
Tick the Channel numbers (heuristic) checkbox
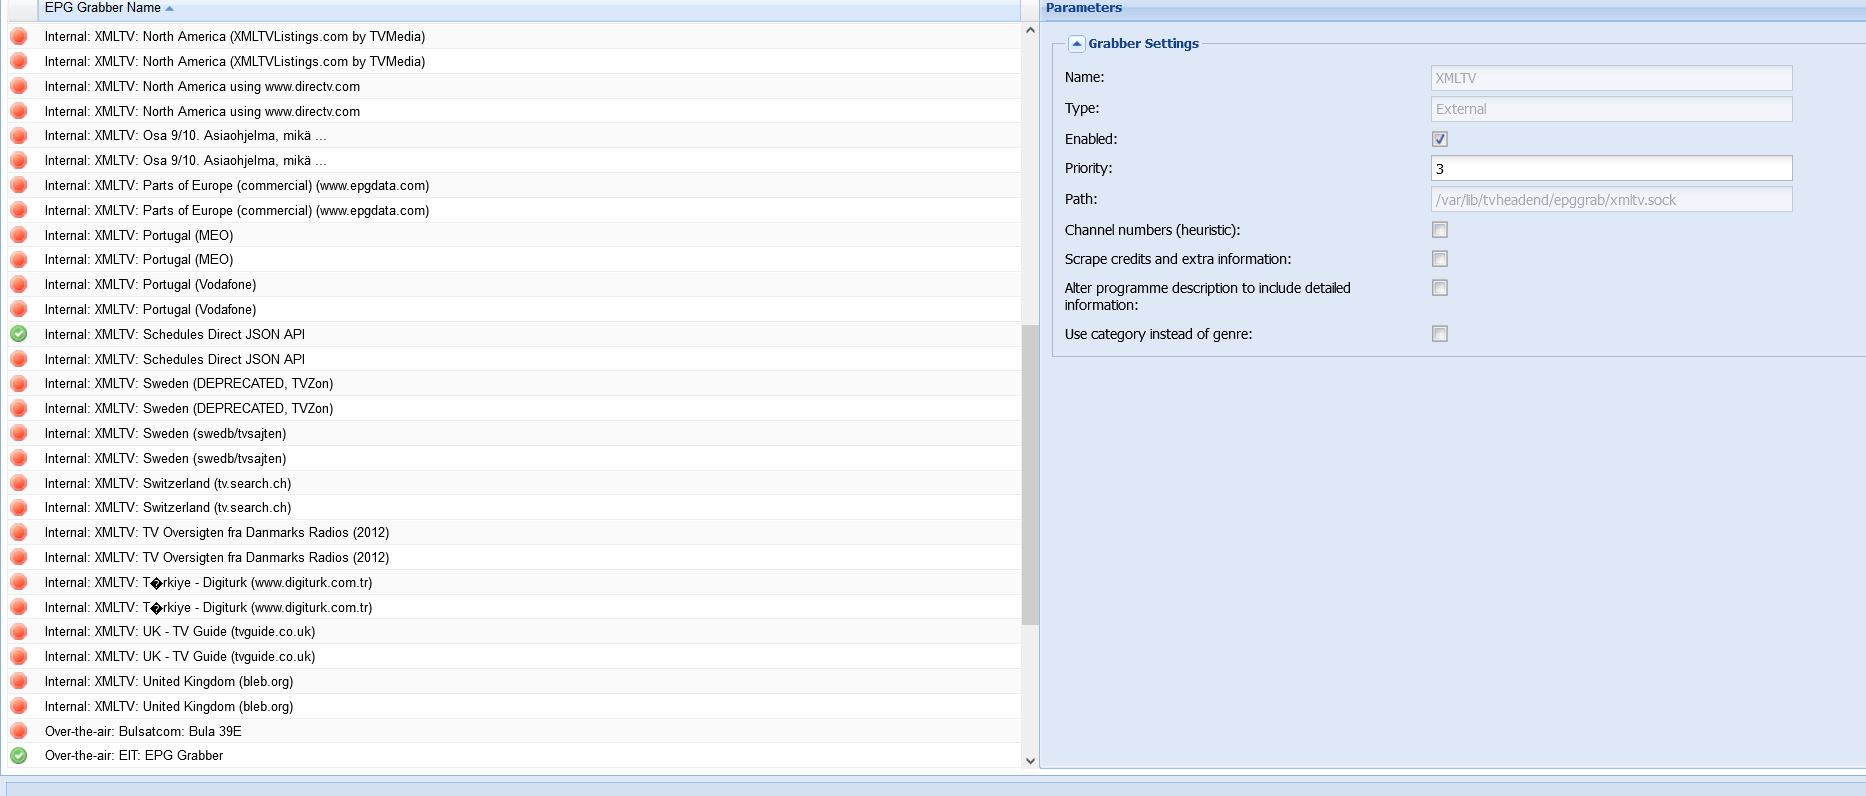(x=1440, y=230)
